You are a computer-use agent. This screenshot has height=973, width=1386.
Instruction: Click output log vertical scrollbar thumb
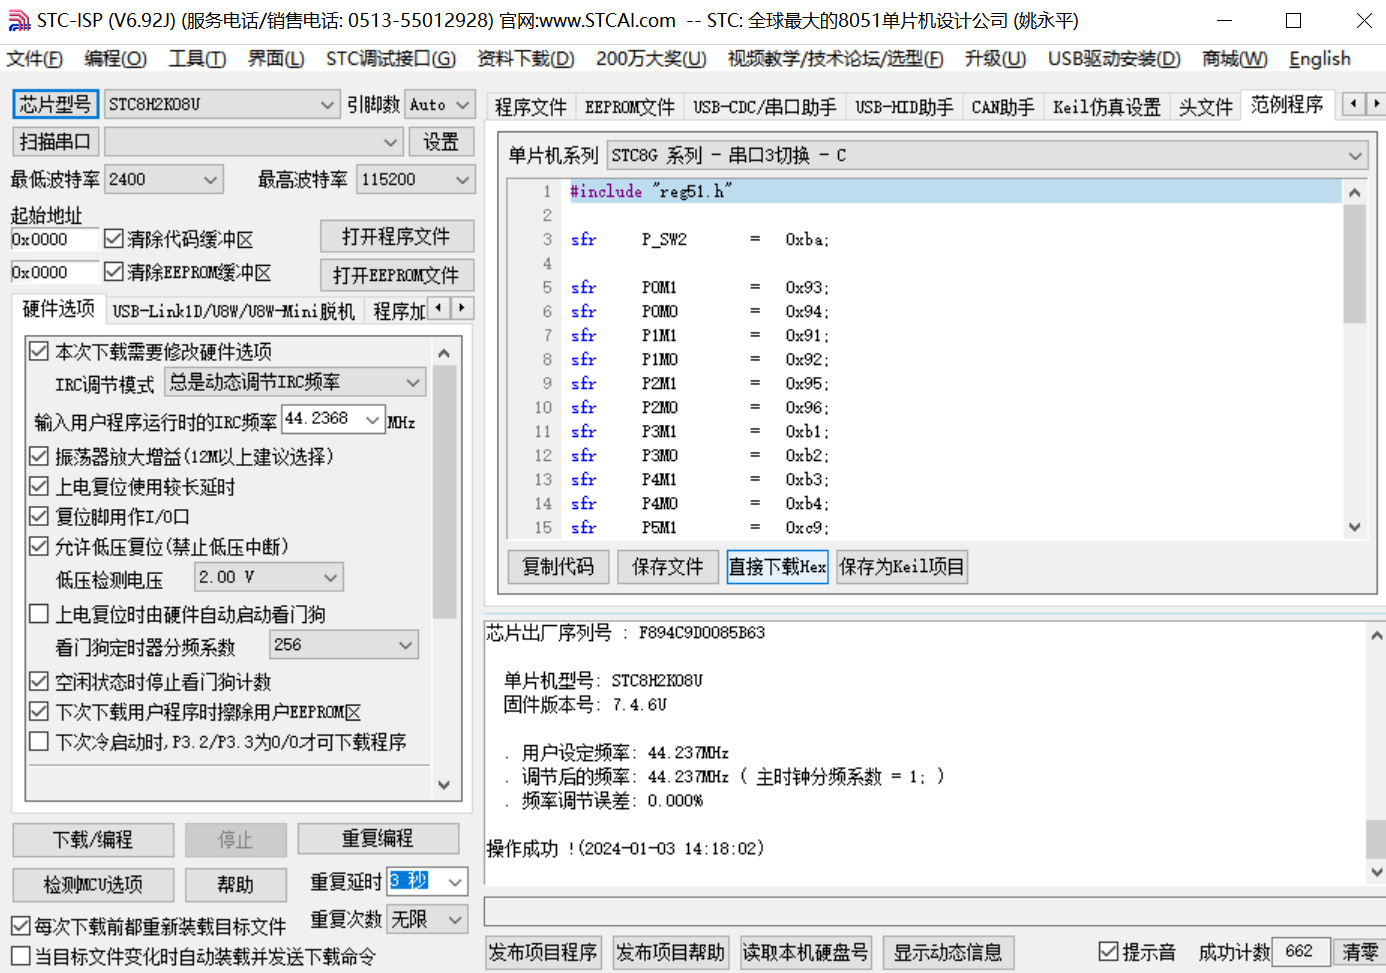(1376, 839)
